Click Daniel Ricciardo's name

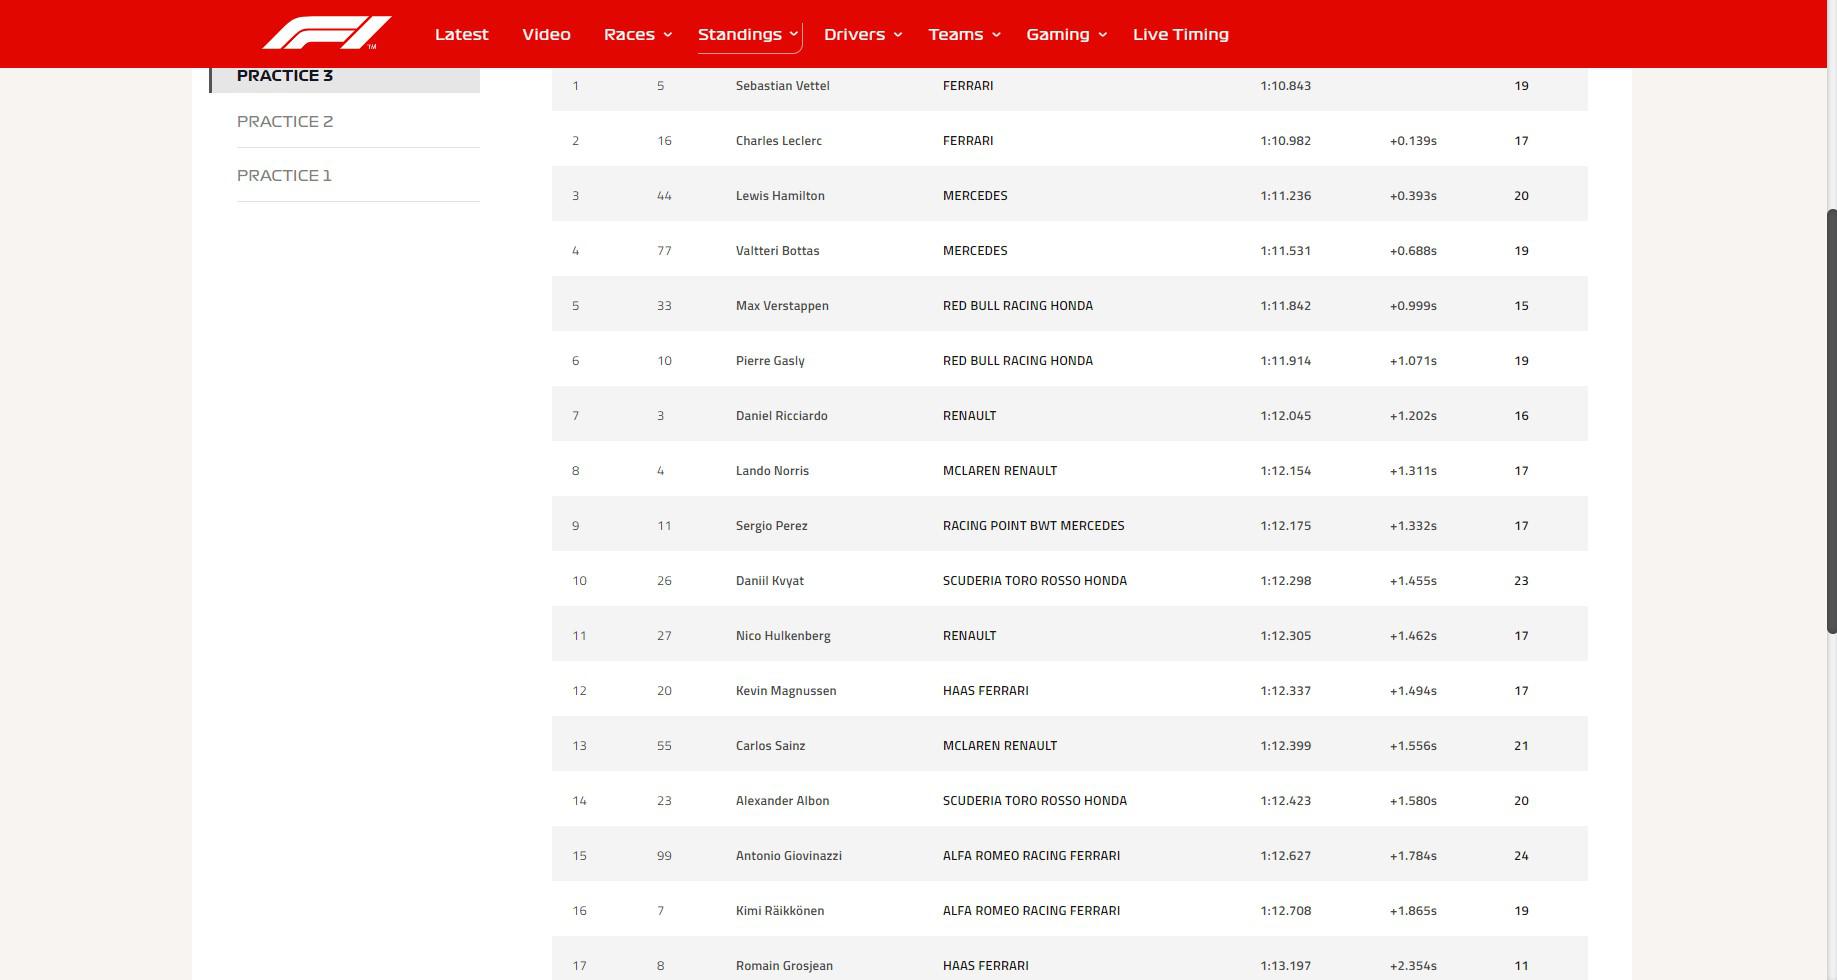781,416
